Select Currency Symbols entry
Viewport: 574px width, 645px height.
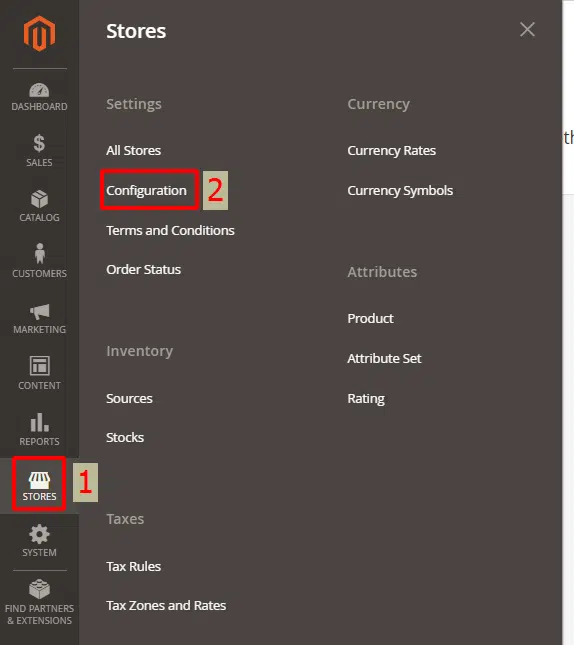(x=400, y=190)
